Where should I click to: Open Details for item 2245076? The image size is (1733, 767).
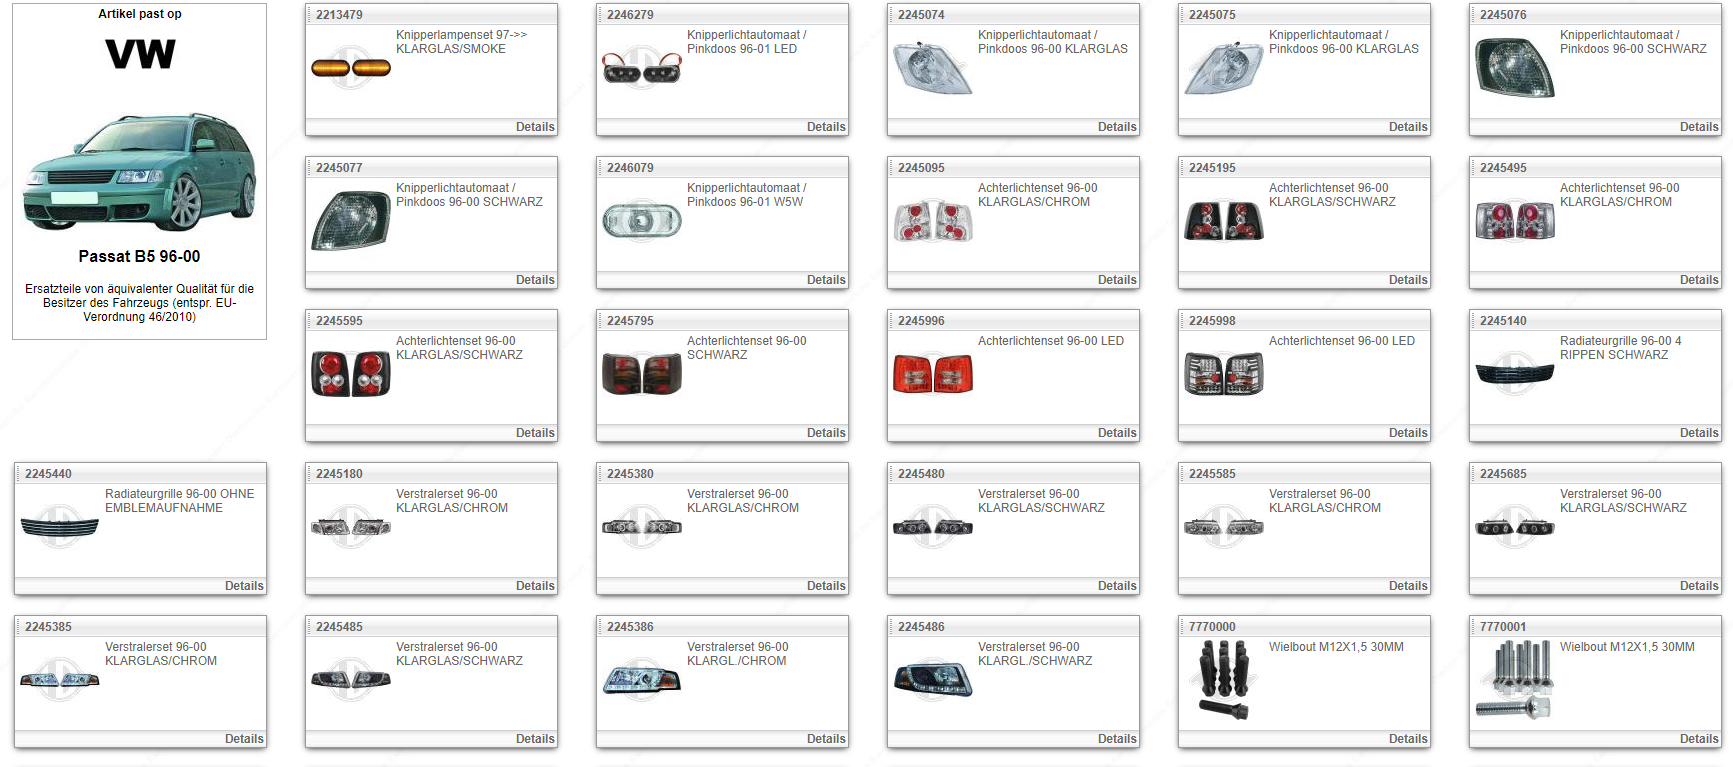click(x=1698, y=127)
